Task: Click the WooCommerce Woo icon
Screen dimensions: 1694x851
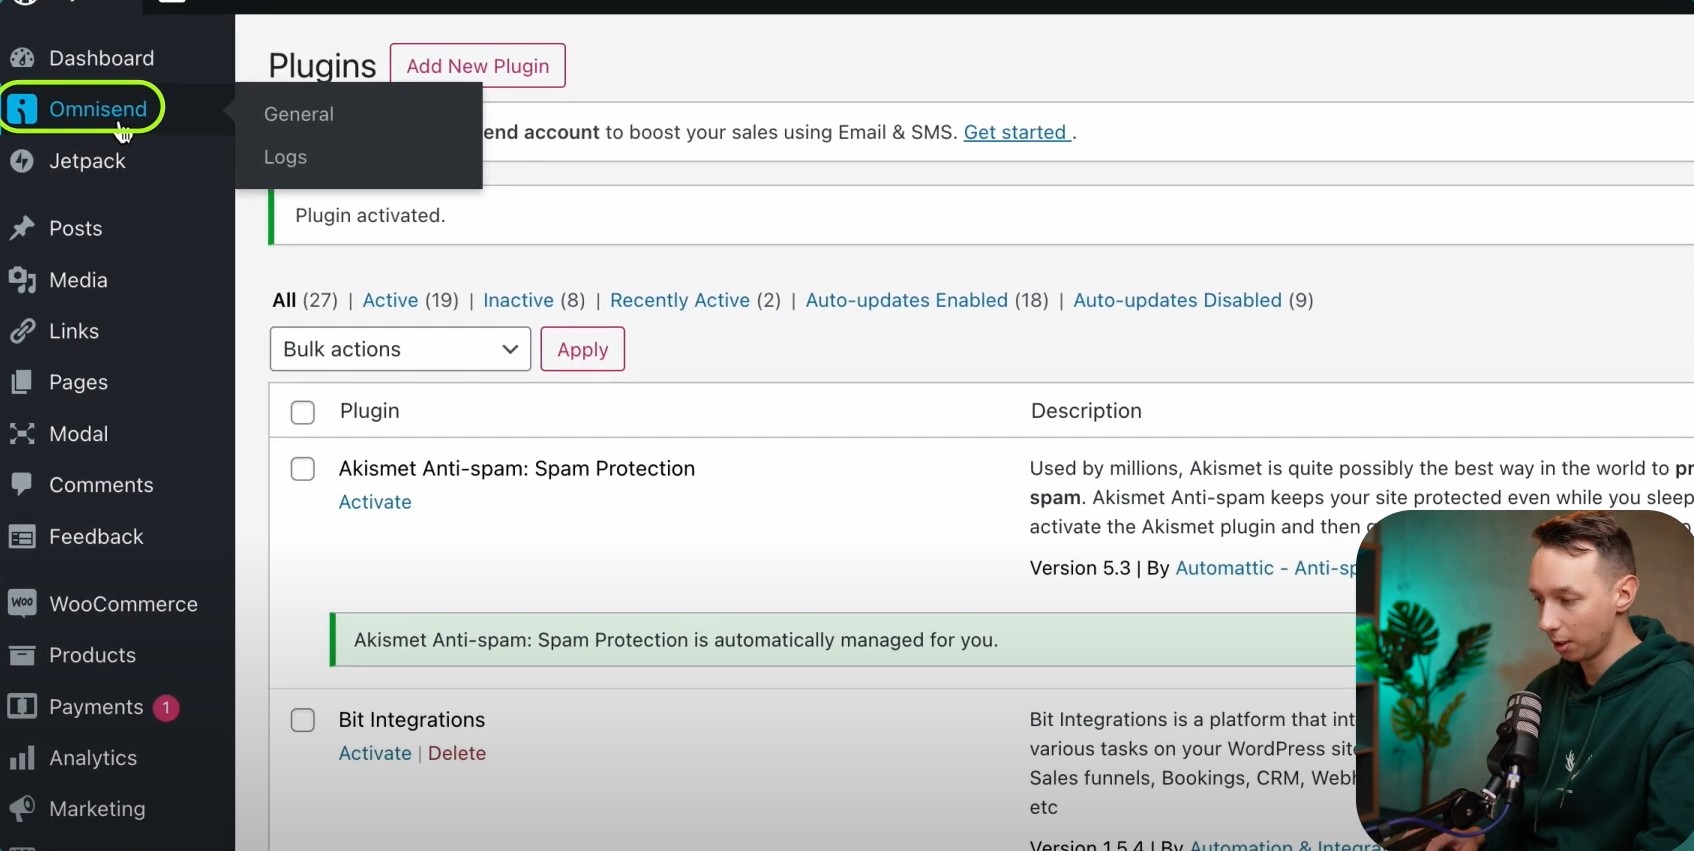Action: (22, 603)
